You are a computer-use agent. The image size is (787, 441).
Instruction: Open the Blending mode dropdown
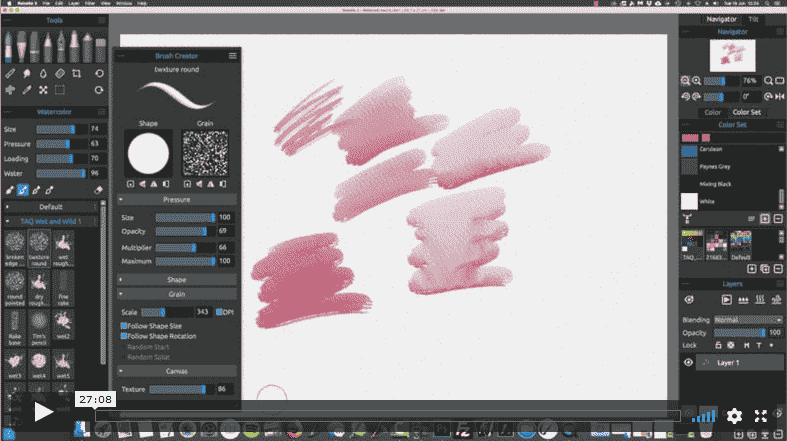click(748, 320)
